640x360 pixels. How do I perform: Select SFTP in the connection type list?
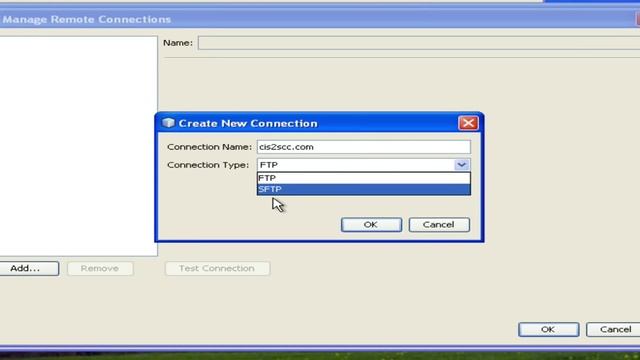(x=364, y=189)
